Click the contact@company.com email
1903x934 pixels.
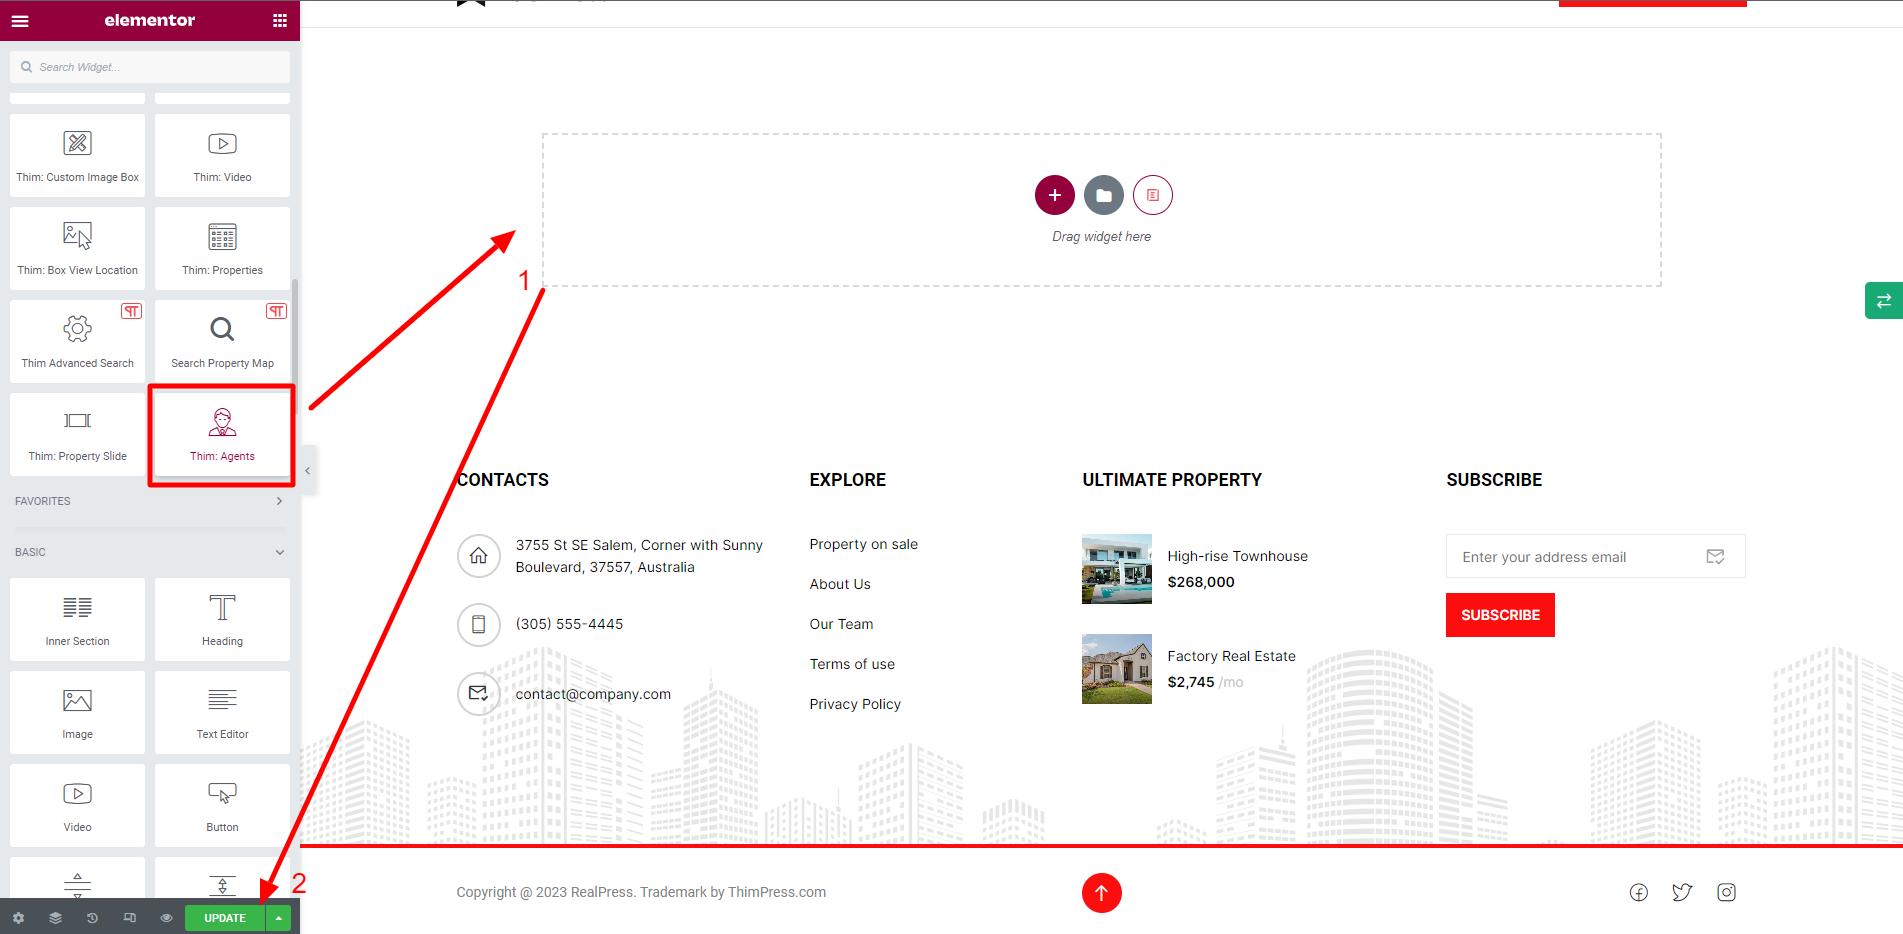click(593, 694)
